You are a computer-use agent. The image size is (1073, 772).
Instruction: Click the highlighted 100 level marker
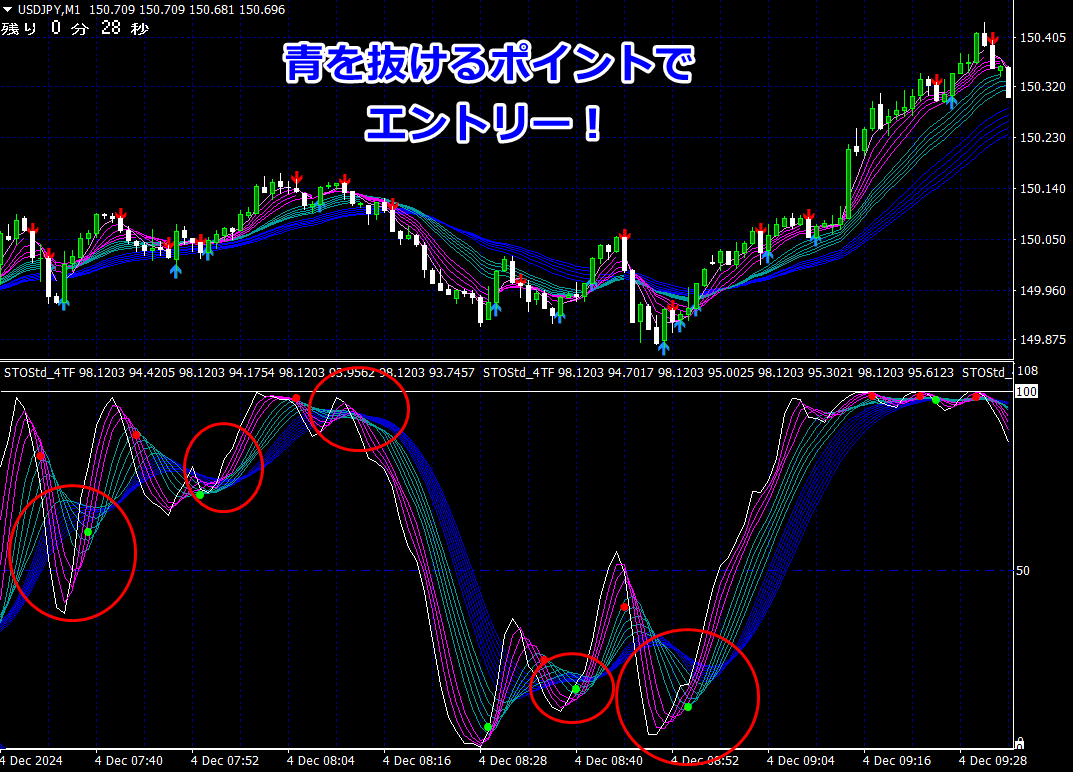1026,391
